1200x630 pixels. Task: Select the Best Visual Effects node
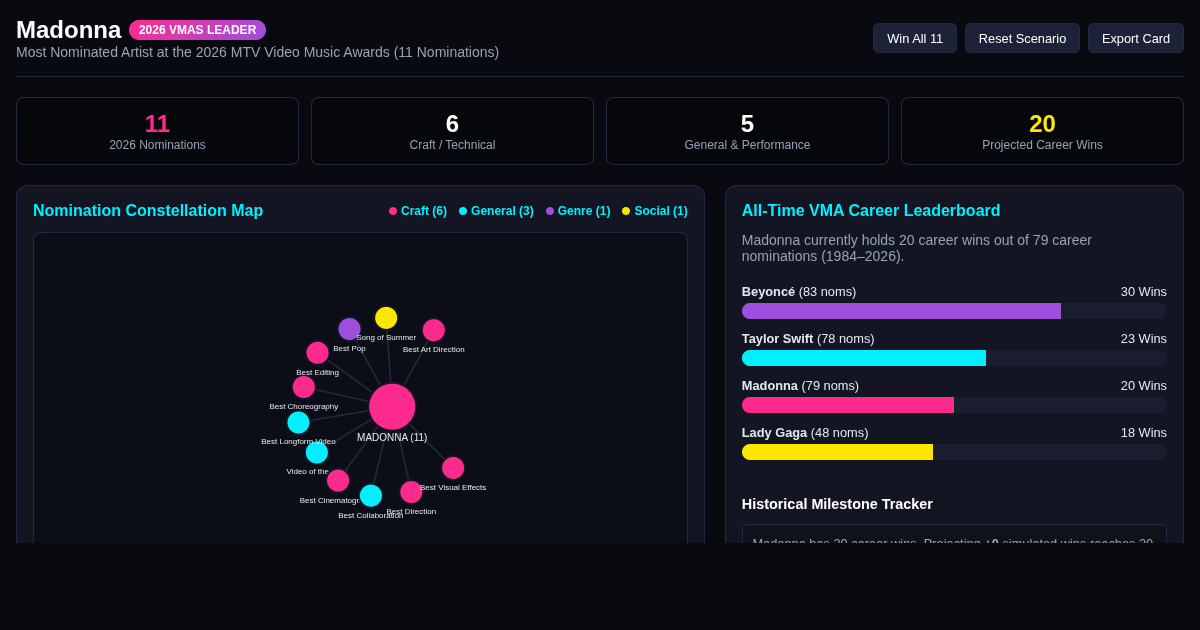(x=453, y=468)
